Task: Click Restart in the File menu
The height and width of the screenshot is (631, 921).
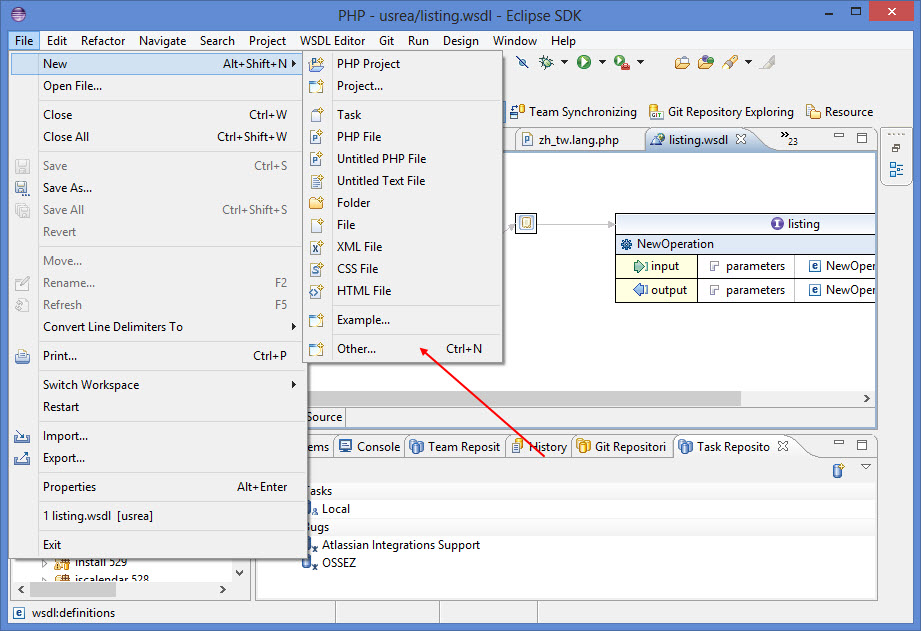Action: pos(159,407)
